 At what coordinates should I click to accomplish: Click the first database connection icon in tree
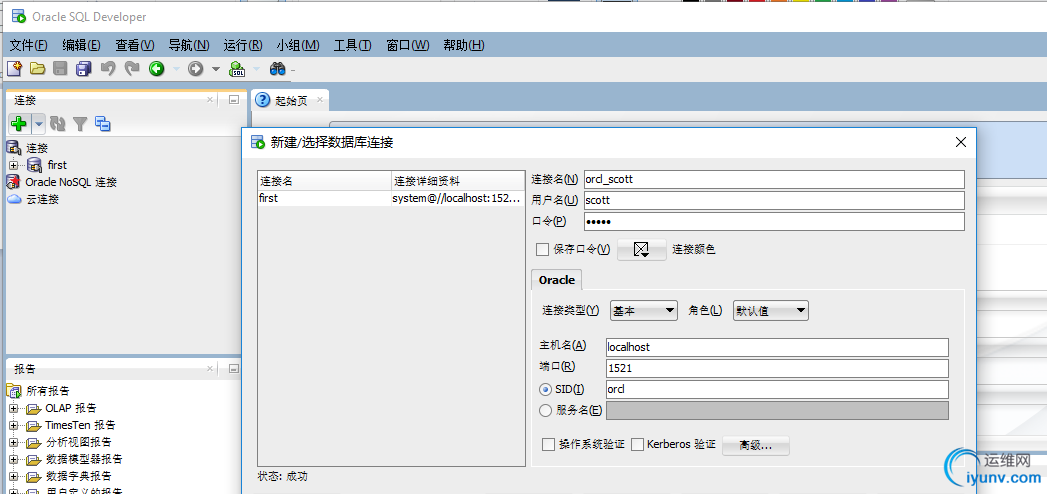point(35,165)
